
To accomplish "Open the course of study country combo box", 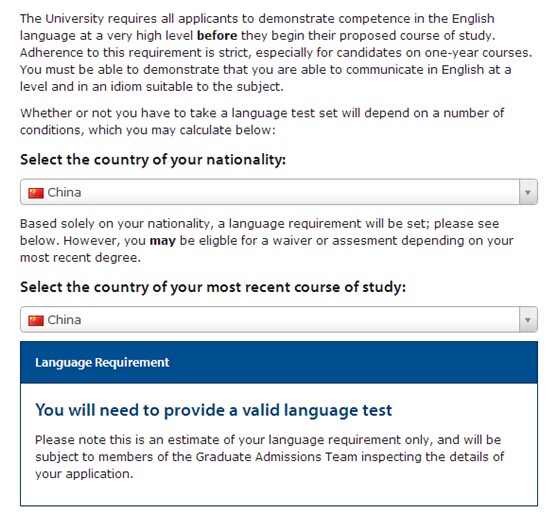I will (279, 320).
